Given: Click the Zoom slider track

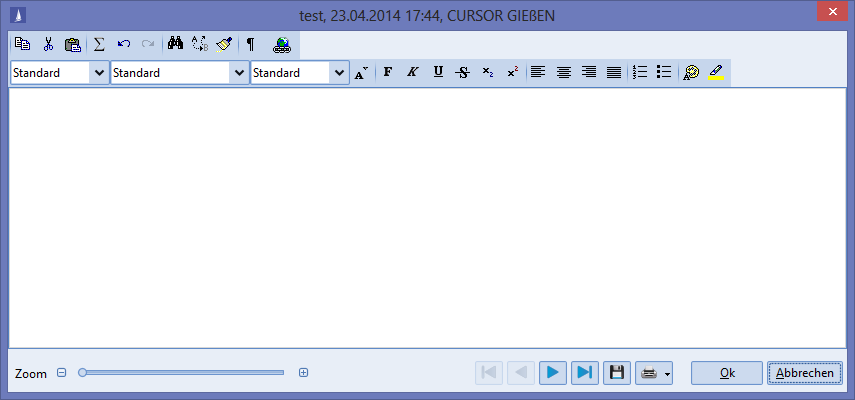Looking at the screenshot, I should pos(181,373).
